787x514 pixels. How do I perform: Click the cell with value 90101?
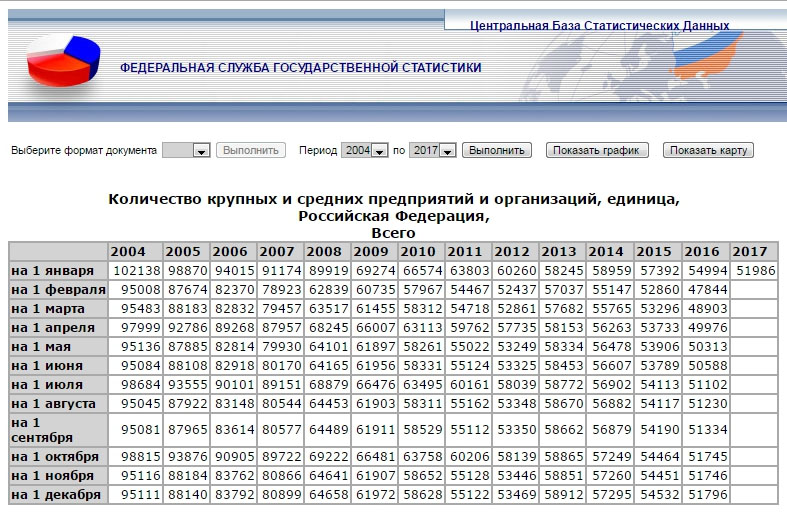(x=233, y=385)
